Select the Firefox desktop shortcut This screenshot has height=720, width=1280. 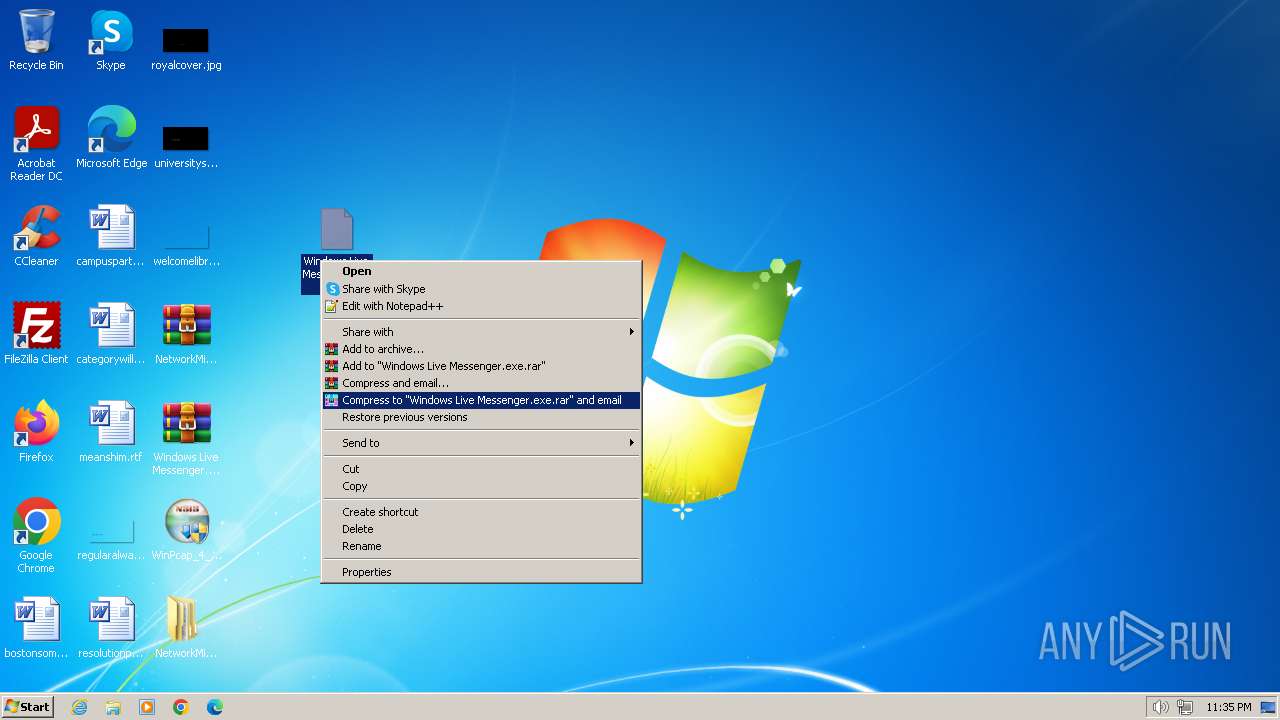36,432
